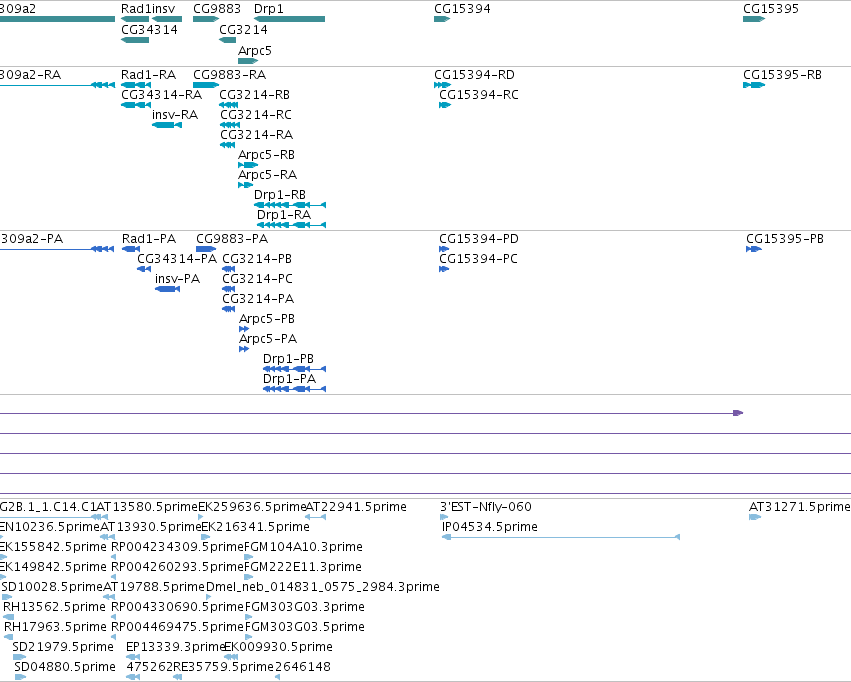The width and height of the screenshot is (851, 682).
Task: Select the CG15394-RC transcript label
Action: pyautogui.click(x=479, y=95)
